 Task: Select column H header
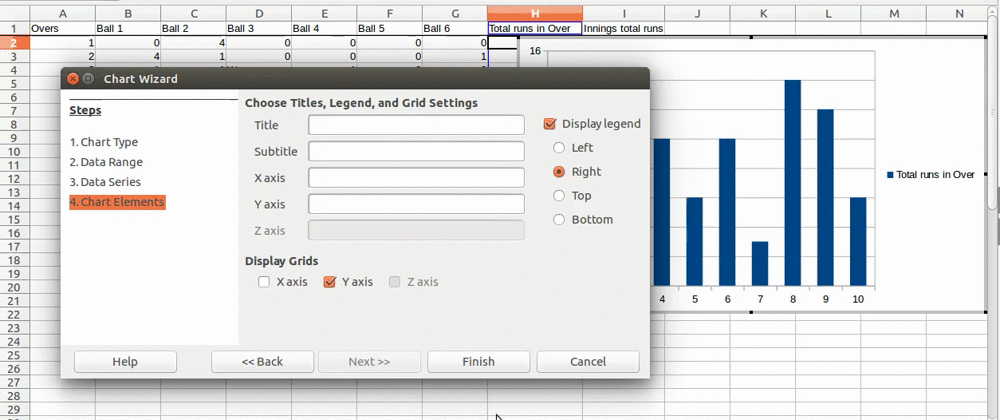coord(536,13)
